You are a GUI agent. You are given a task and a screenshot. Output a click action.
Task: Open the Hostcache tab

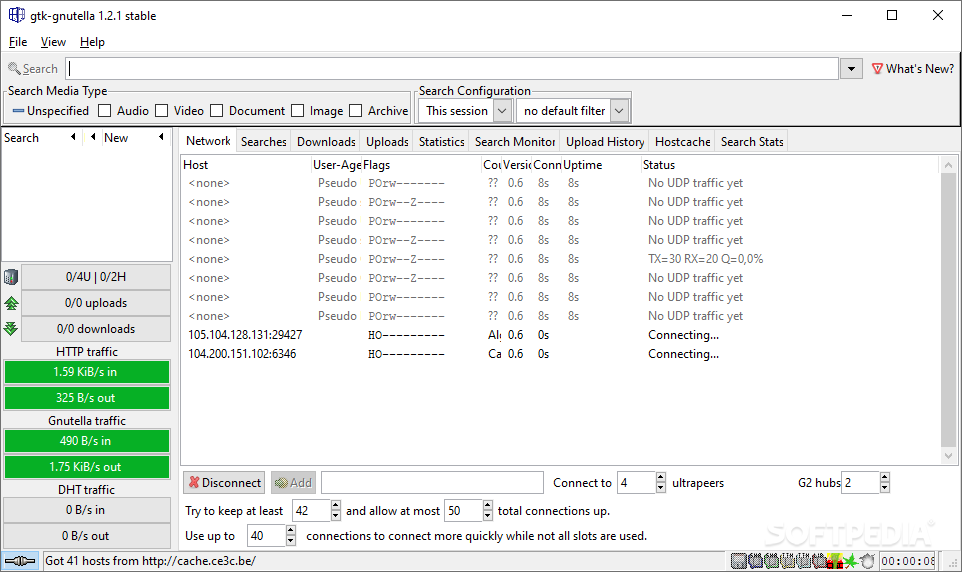tap(682, 142)
